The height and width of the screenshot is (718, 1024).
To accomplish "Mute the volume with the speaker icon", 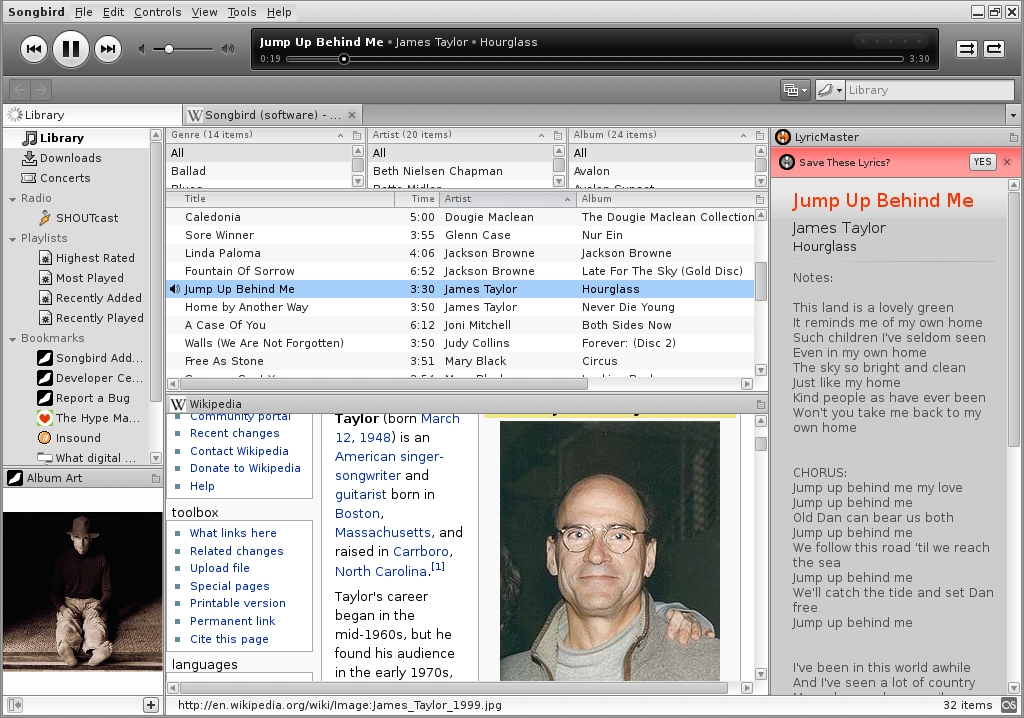I will tap(141, 49).
